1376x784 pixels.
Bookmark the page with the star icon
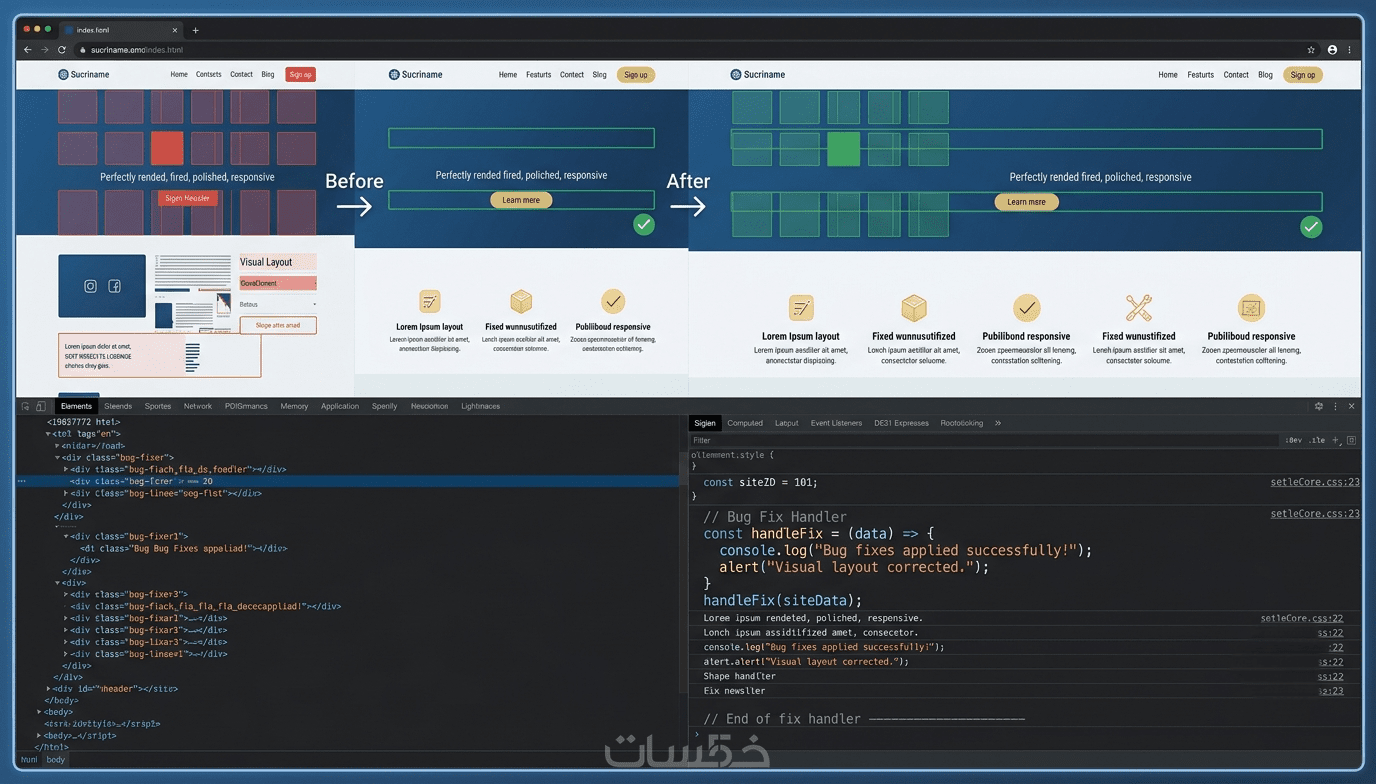pyautogui.click(x=1311, y=49)
